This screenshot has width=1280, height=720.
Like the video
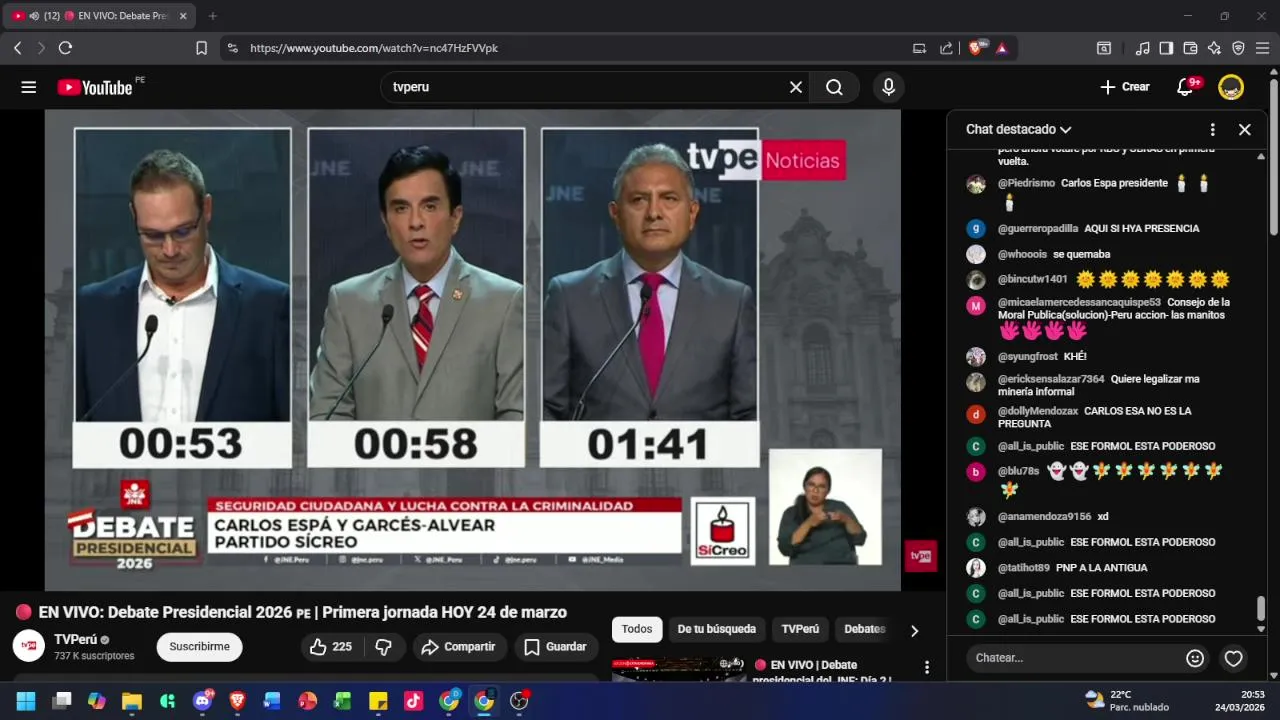click(x=331, y=647)
